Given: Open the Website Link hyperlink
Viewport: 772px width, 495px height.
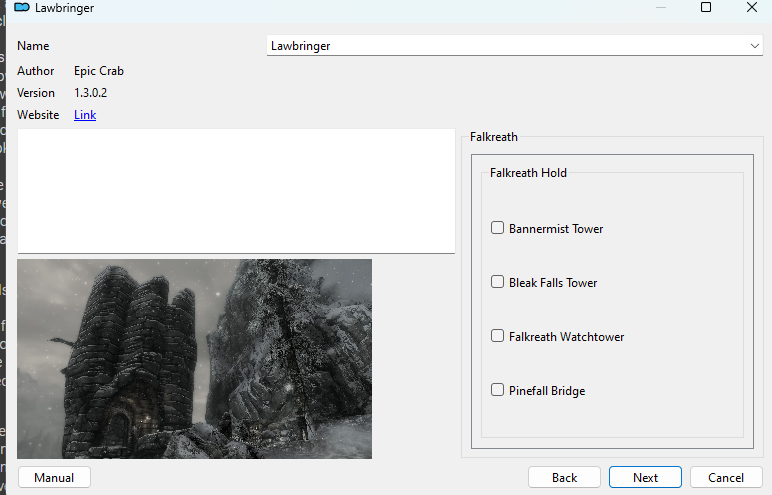Looking at the screenshot, I should 85,115.
